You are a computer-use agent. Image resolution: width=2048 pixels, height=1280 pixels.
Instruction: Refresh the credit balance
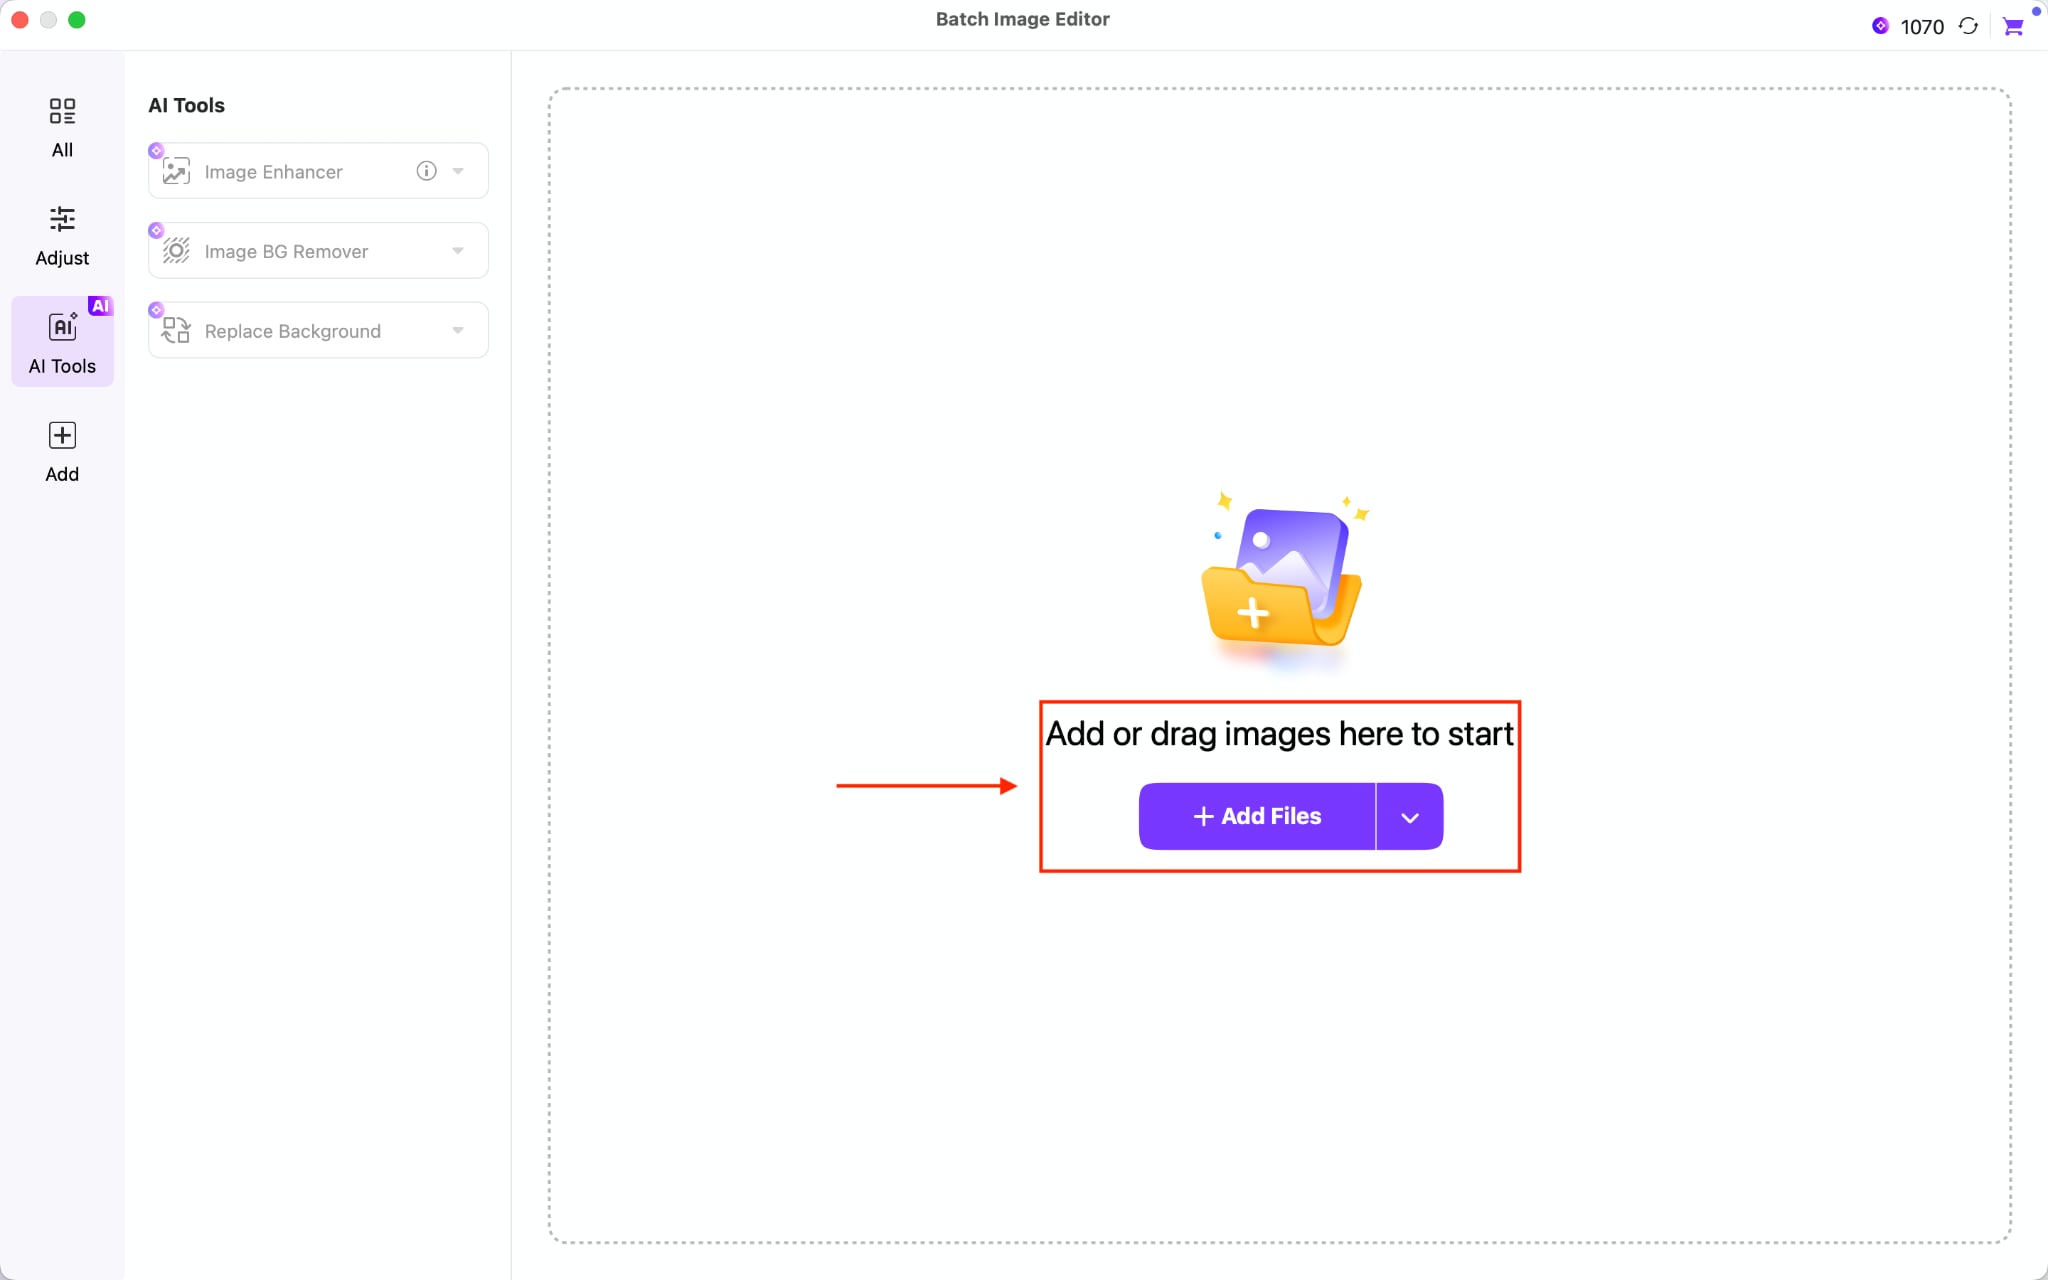(1966, 26)
